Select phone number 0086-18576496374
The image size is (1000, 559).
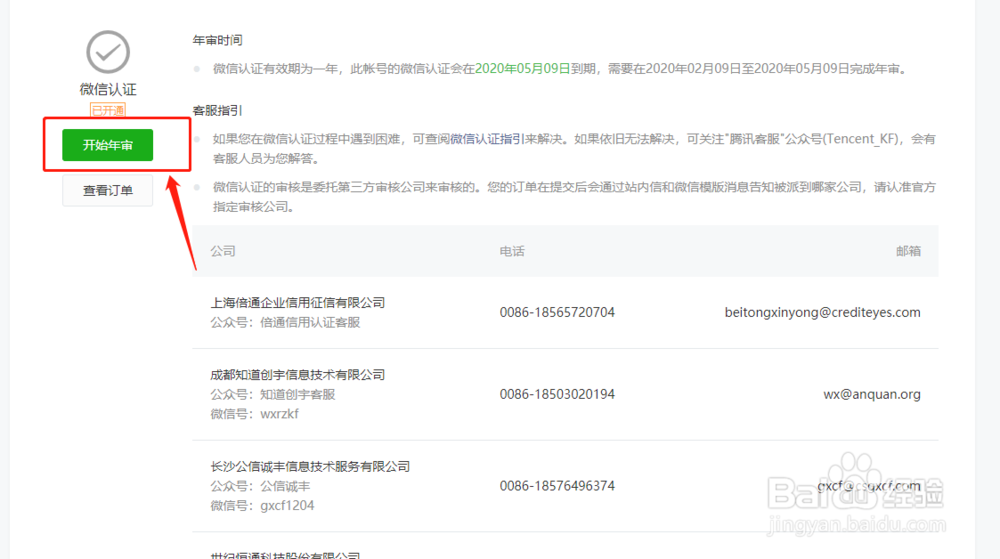(x=557, y=486)
